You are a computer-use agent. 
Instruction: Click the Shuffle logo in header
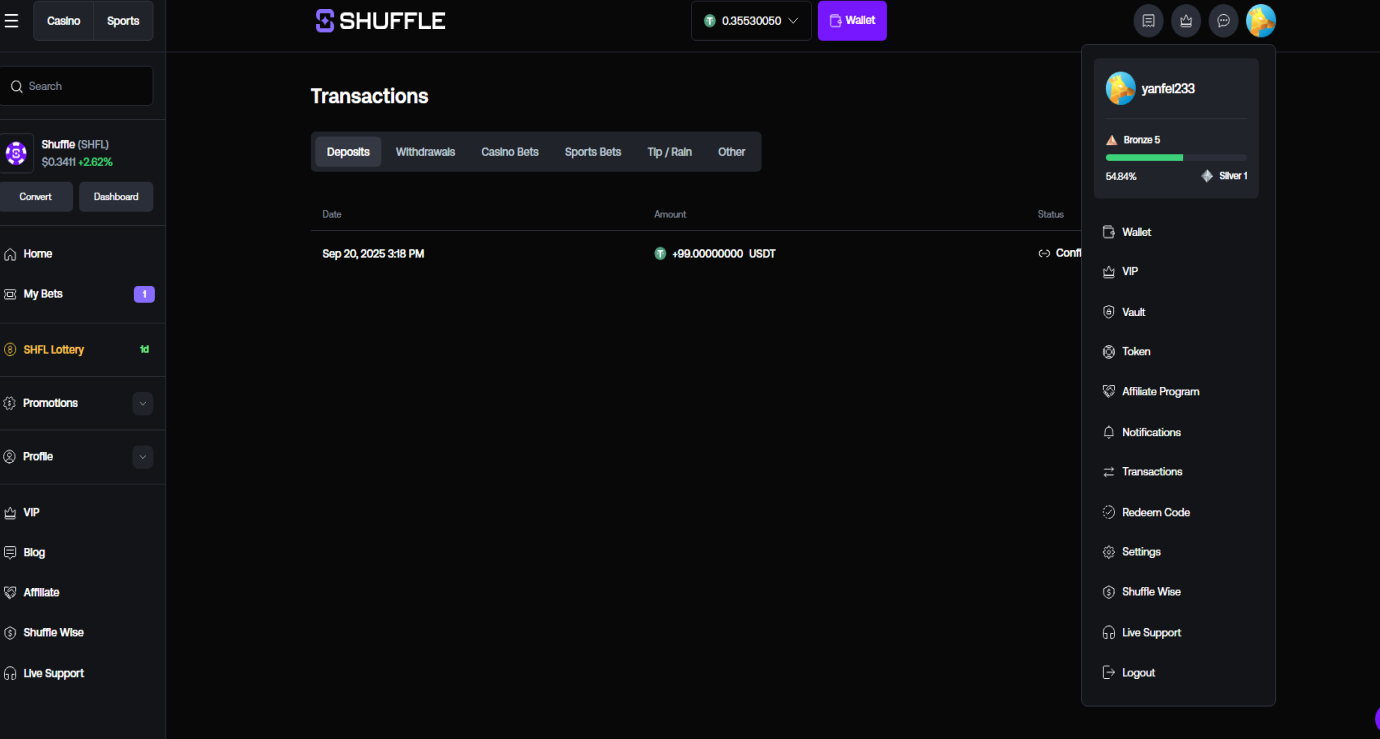380,20
